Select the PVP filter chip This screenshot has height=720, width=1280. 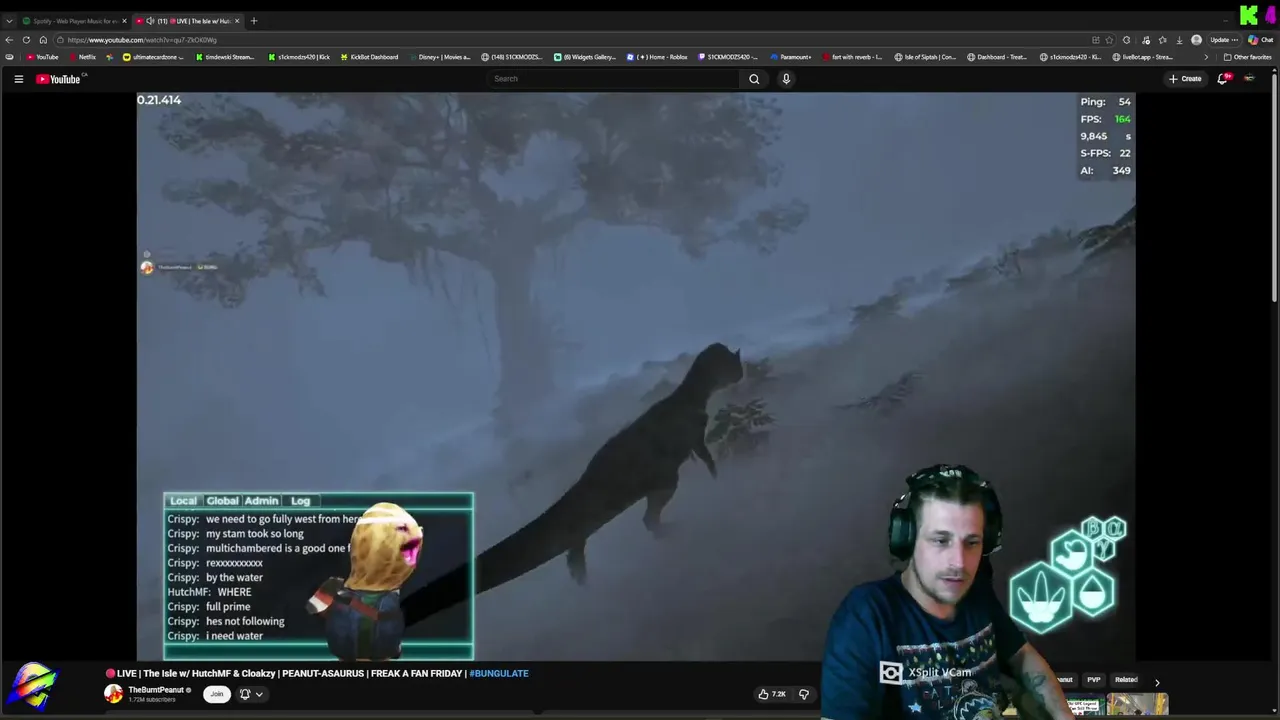1094,680
